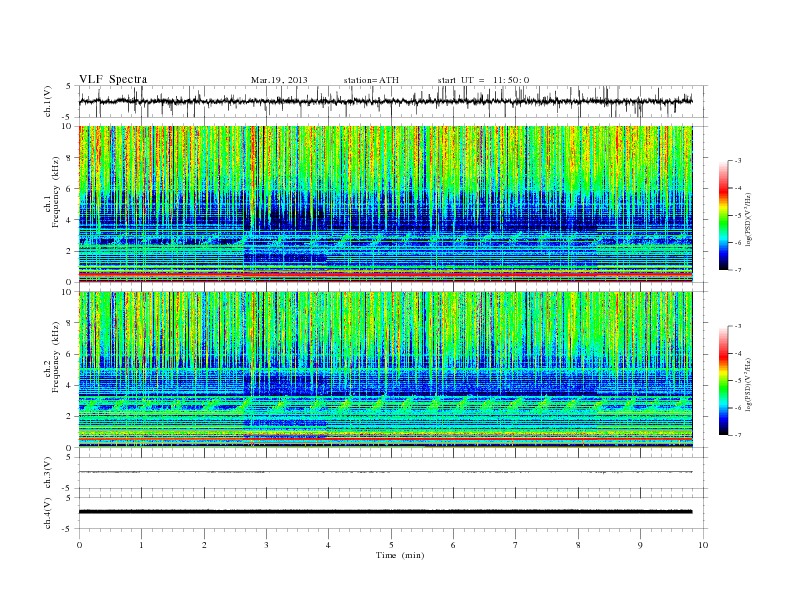This screenshot has height=612, width=792.
Task: Click the time axis tick label "6"
Action: [x=453, y=545]
